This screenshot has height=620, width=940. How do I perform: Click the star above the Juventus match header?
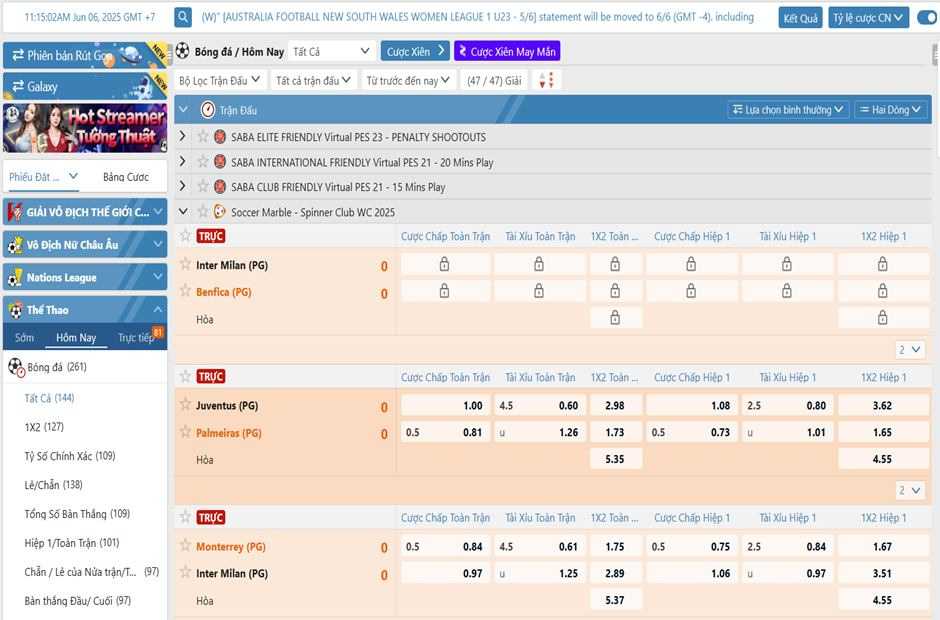(x=186, y=377)
